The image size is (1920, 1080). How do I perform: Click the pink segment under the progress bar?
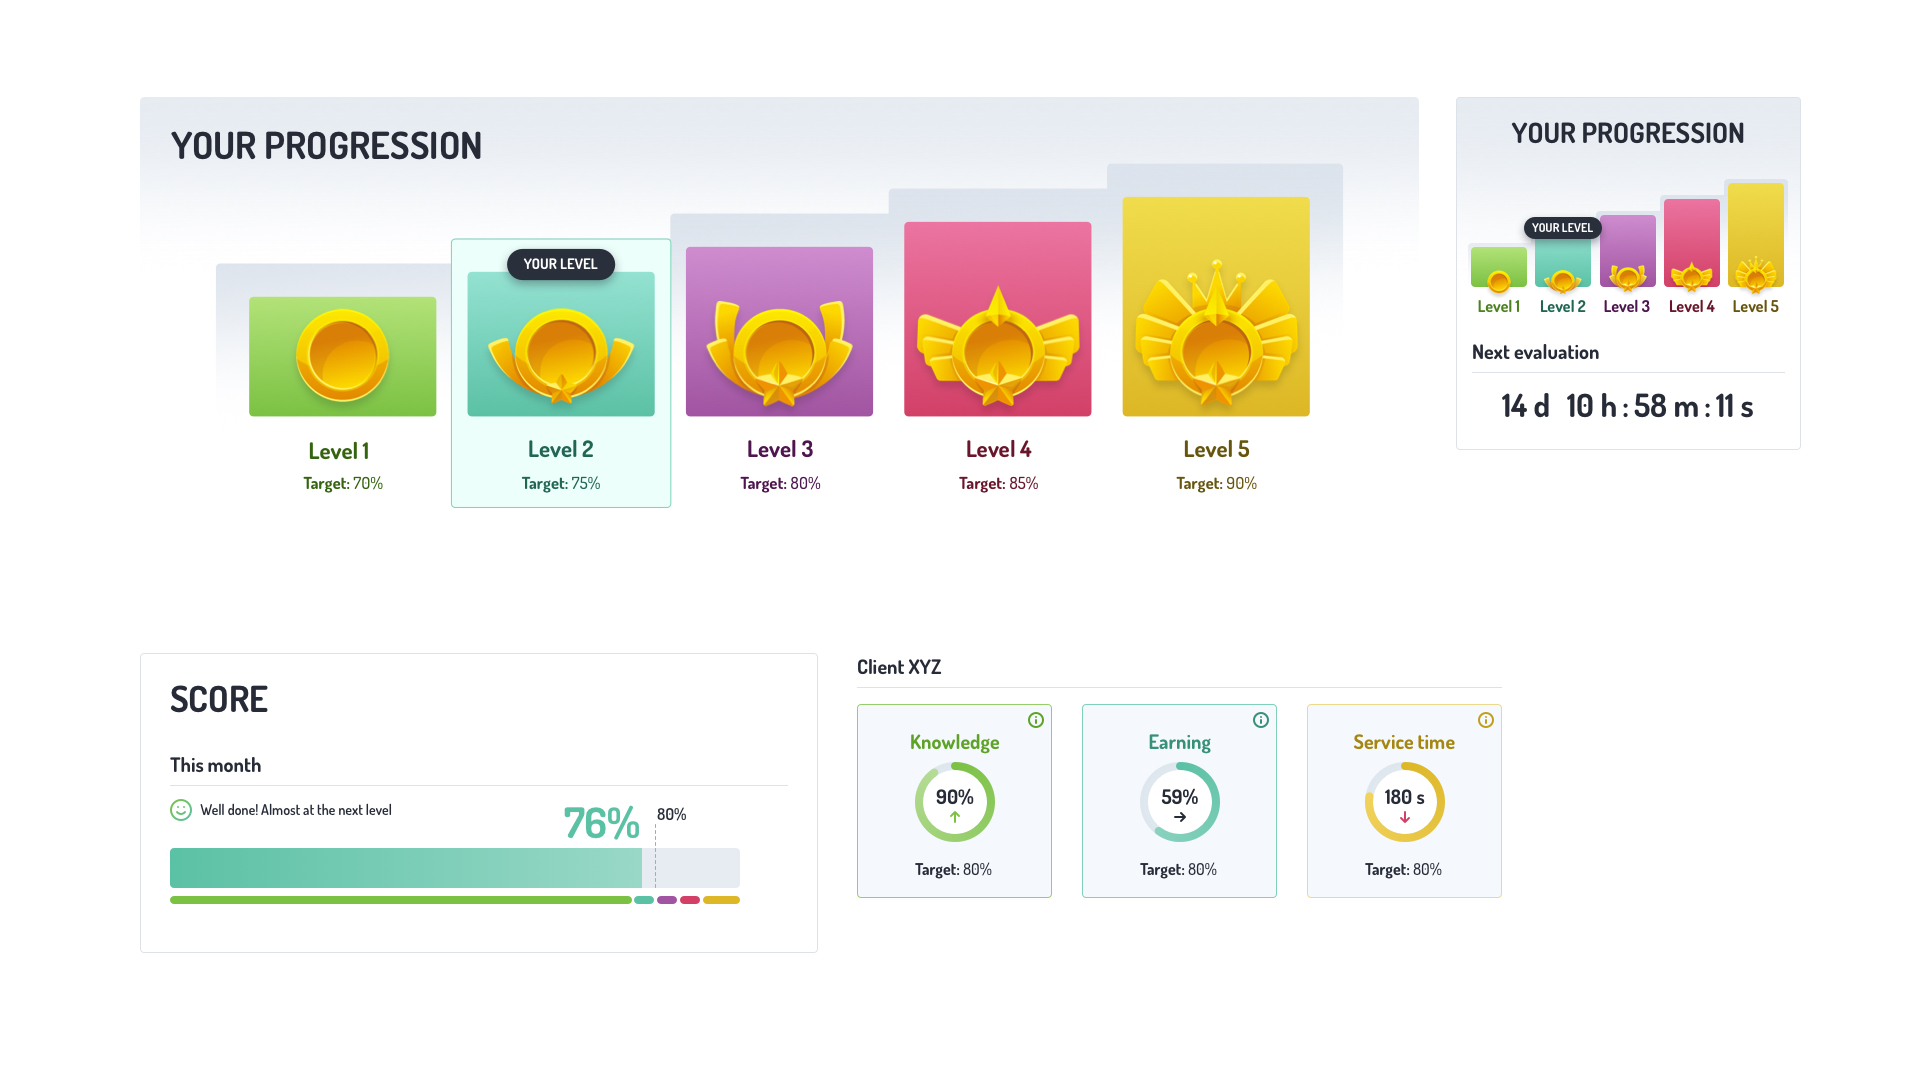click(x=689, y=899)
